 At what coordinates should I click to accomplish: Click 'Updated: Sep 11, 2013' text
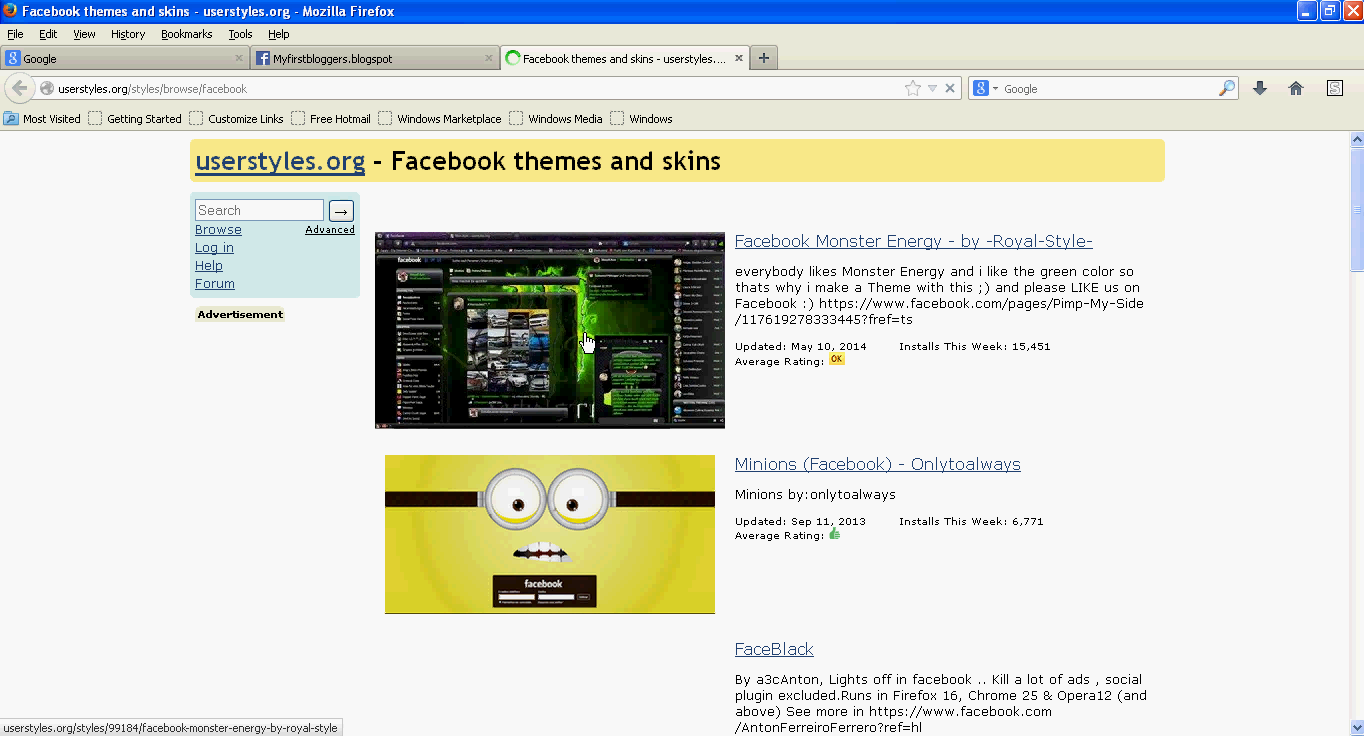(800, 522)
